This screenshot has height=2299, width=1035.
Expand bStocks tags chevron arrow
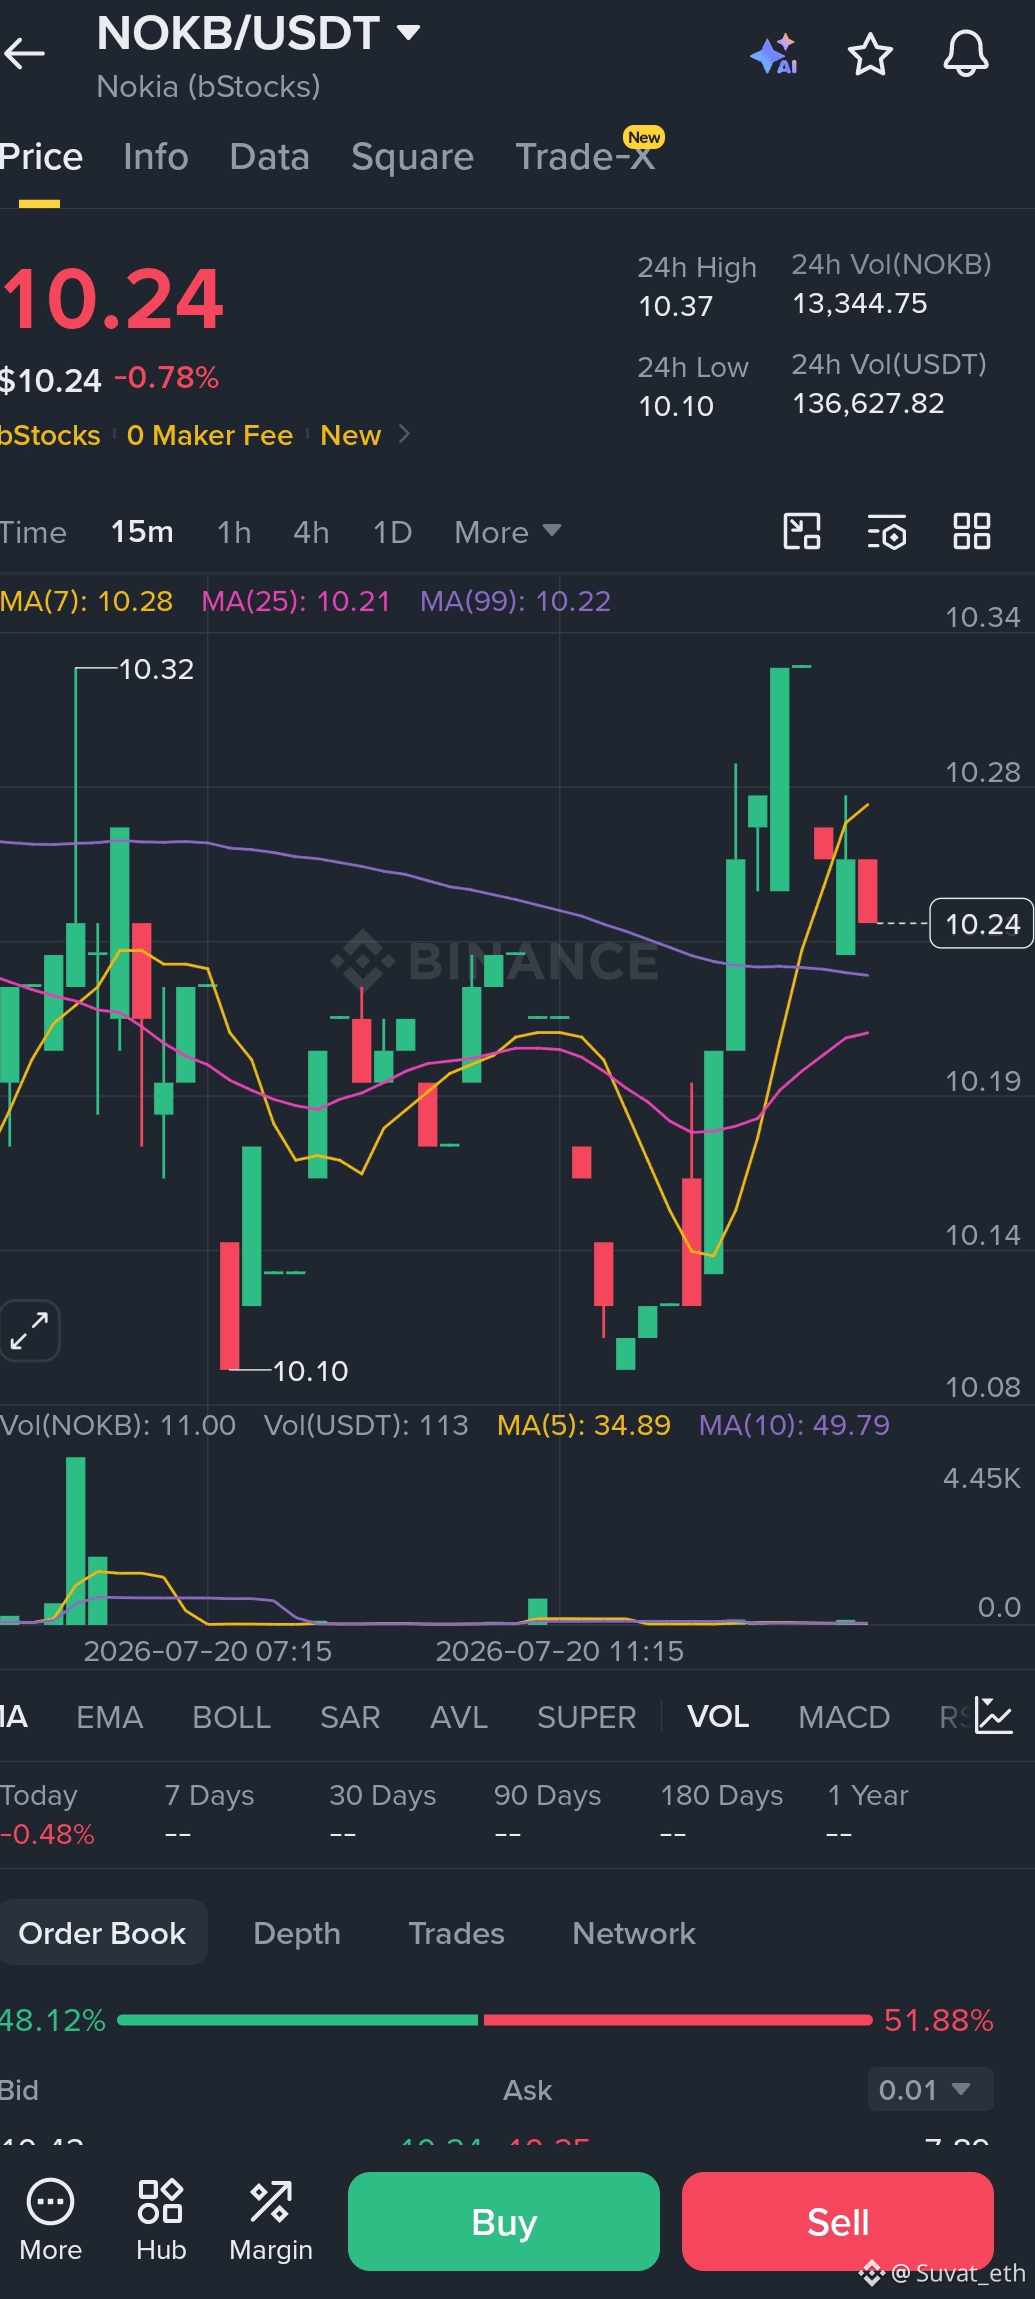click(404, 434)
